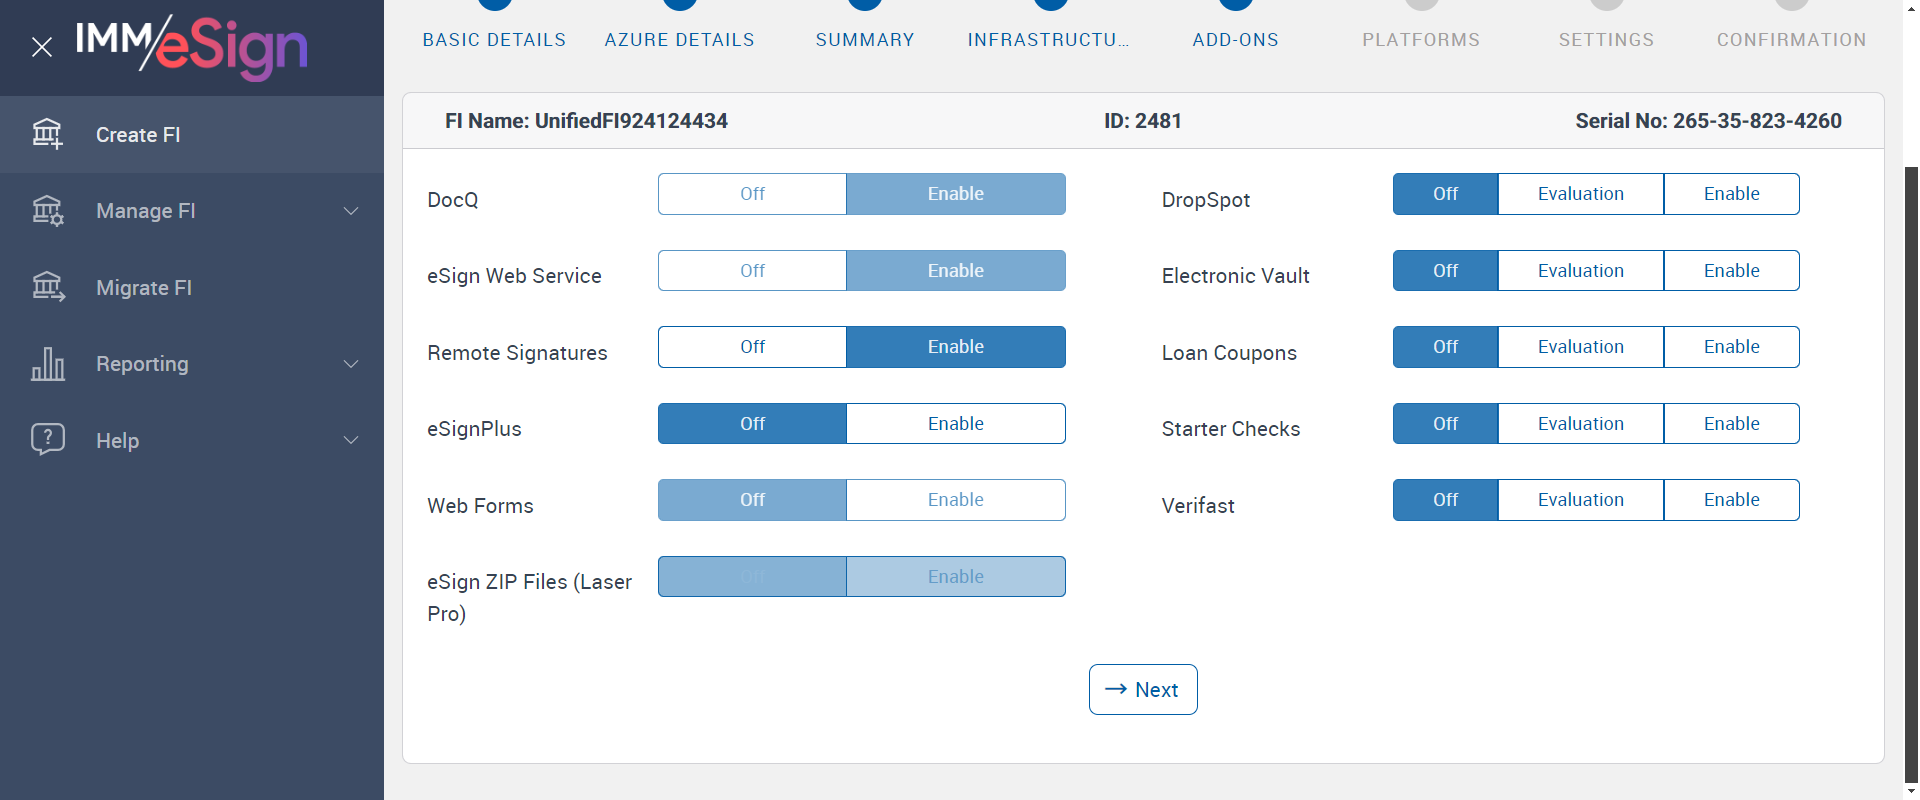Image resolution: width=1920 pixels, height=800 pixels.
Task: Turn Remote Signatures Off
Action: tap(752, 347)
